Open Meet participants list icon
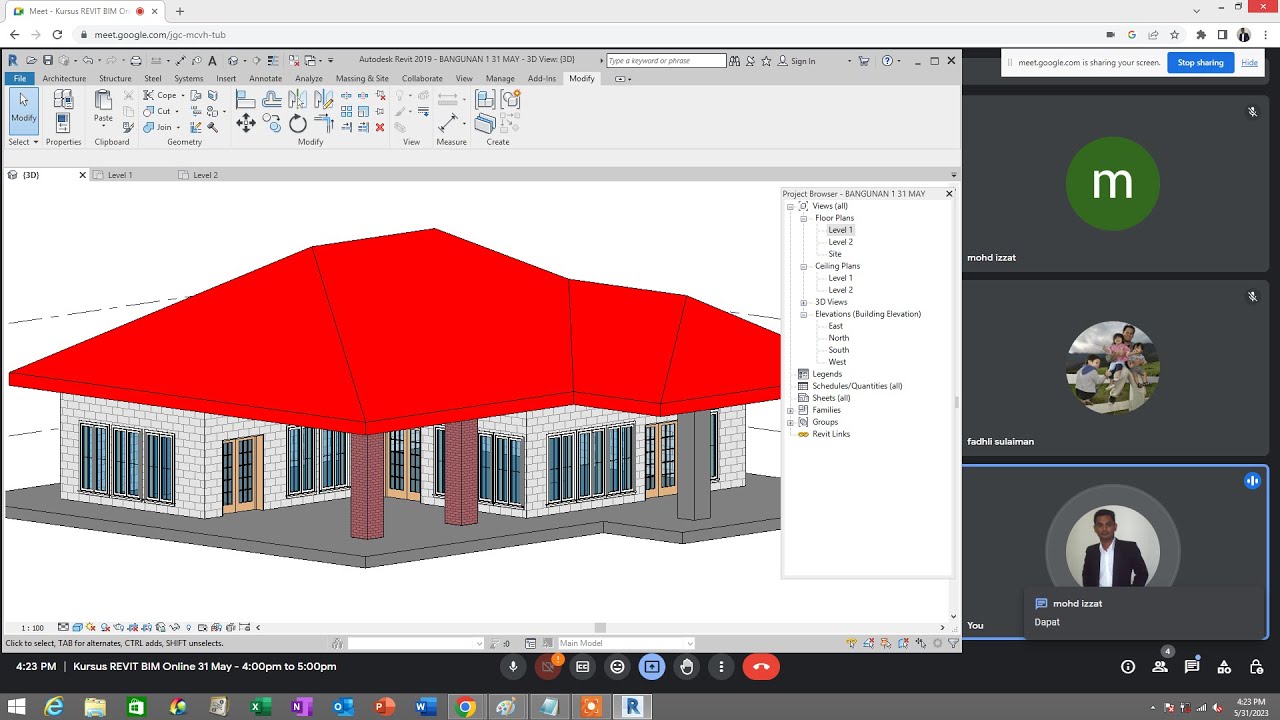 pos(1160,667)
